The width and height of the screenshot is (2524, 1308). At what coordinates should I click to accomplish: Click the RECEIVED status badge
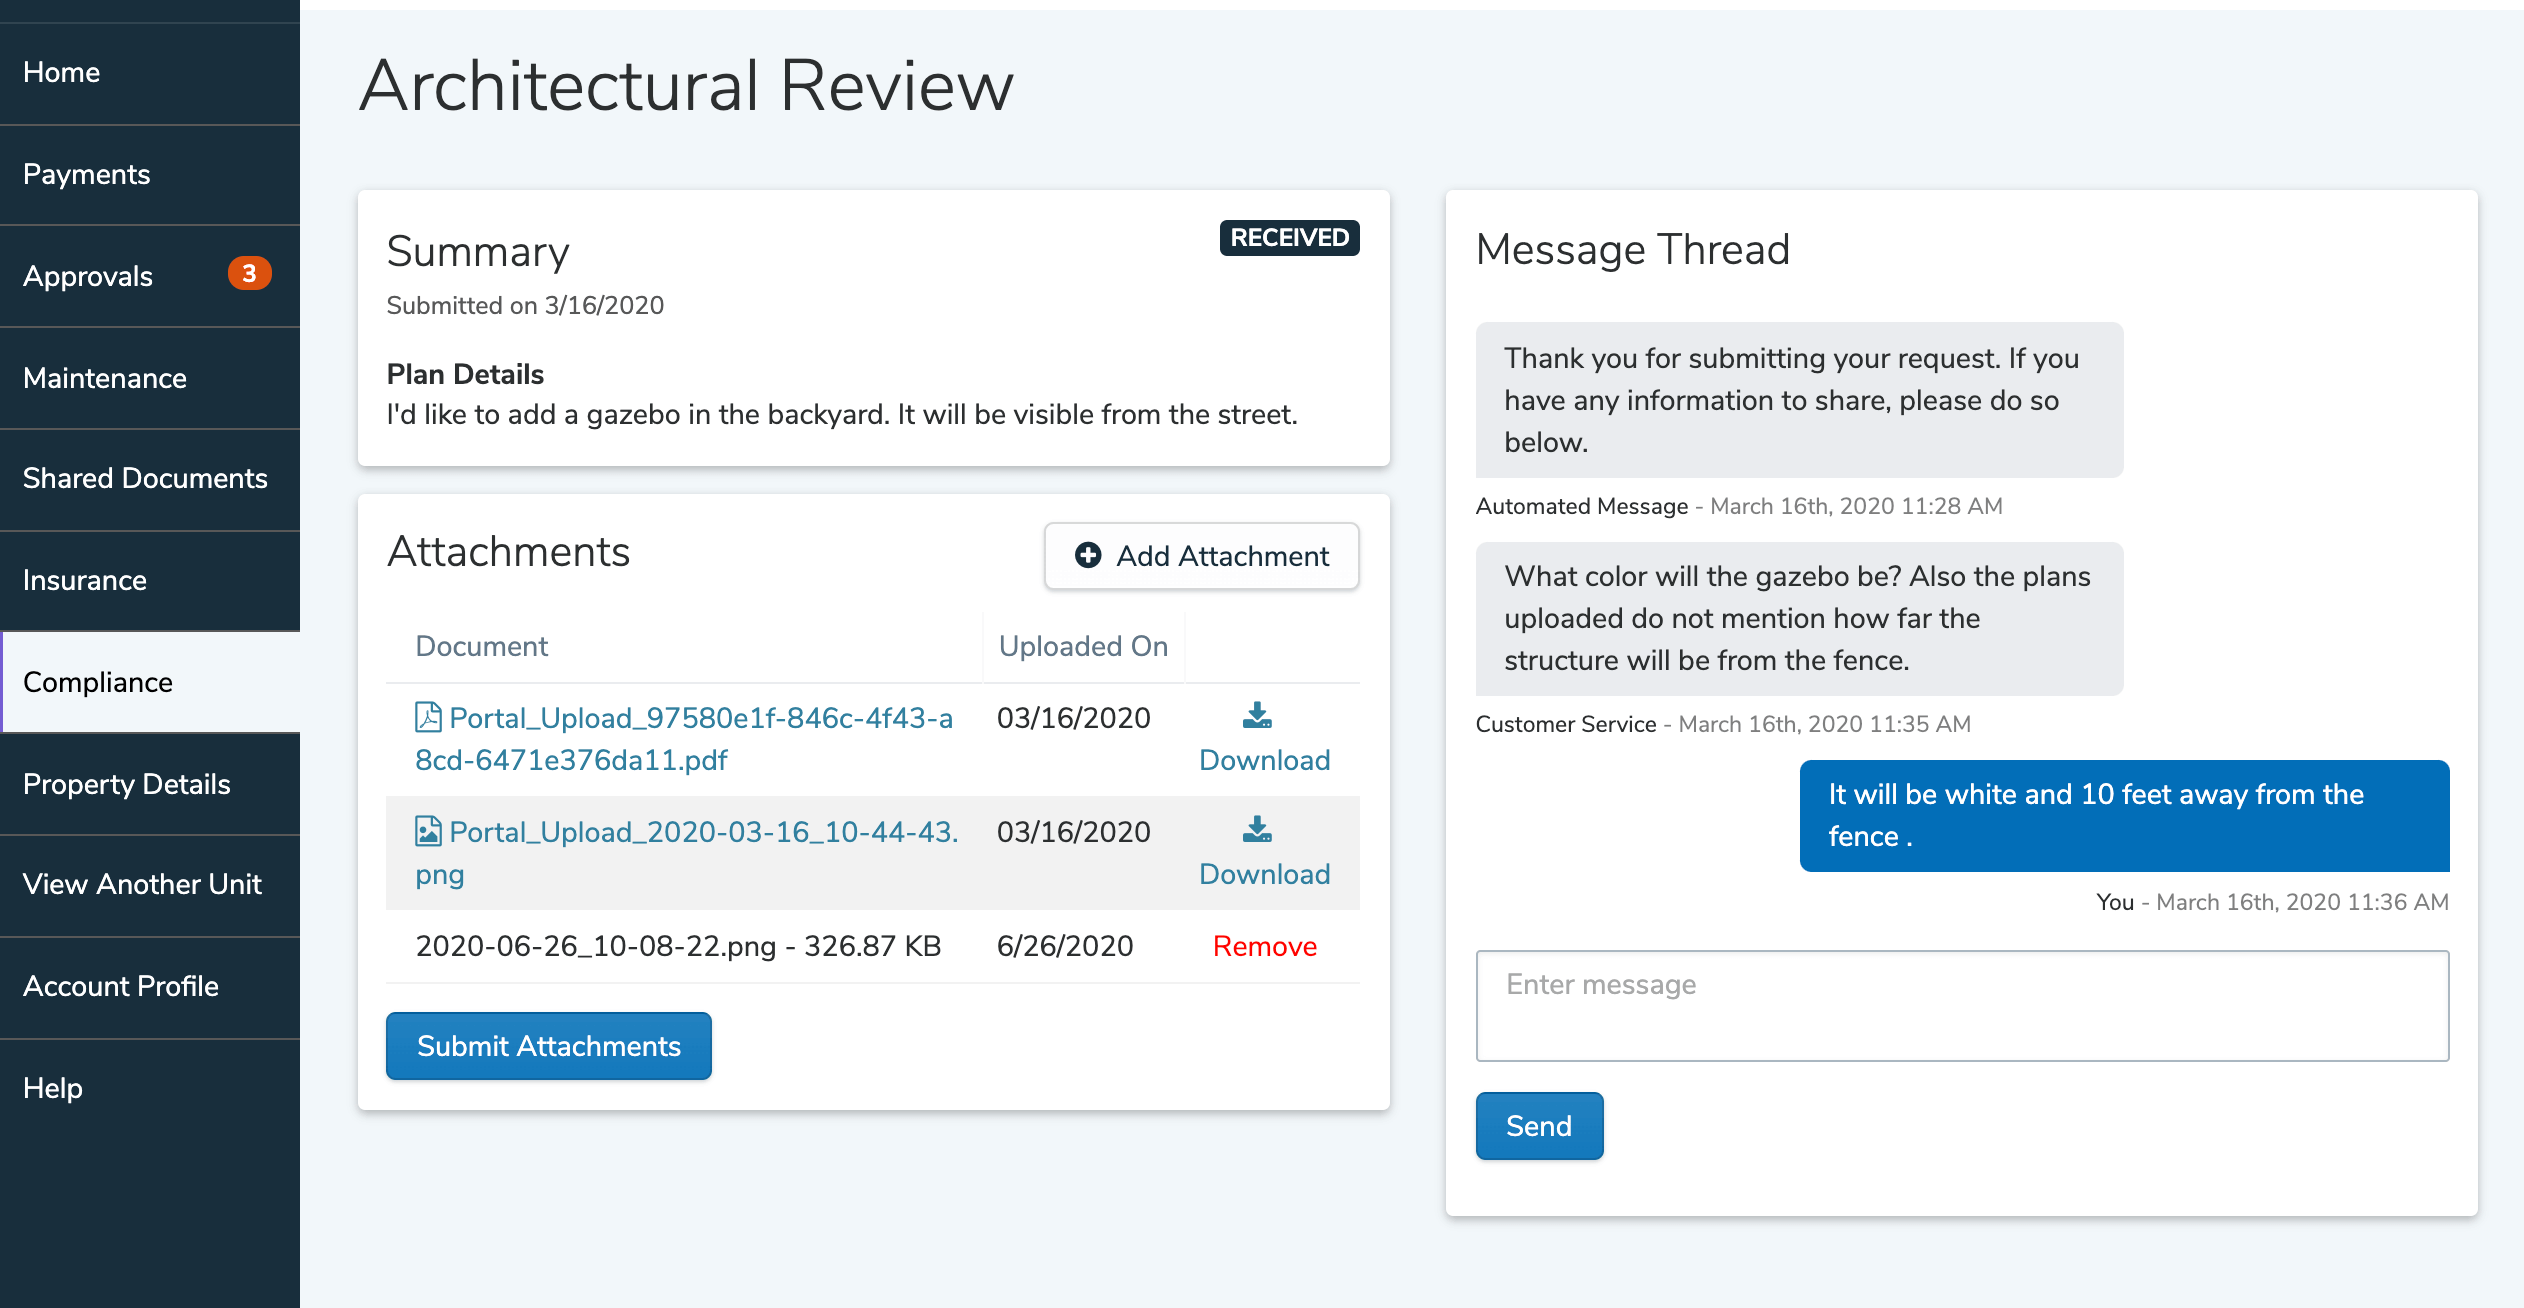pyautogui.click(x=1289, y=238)
